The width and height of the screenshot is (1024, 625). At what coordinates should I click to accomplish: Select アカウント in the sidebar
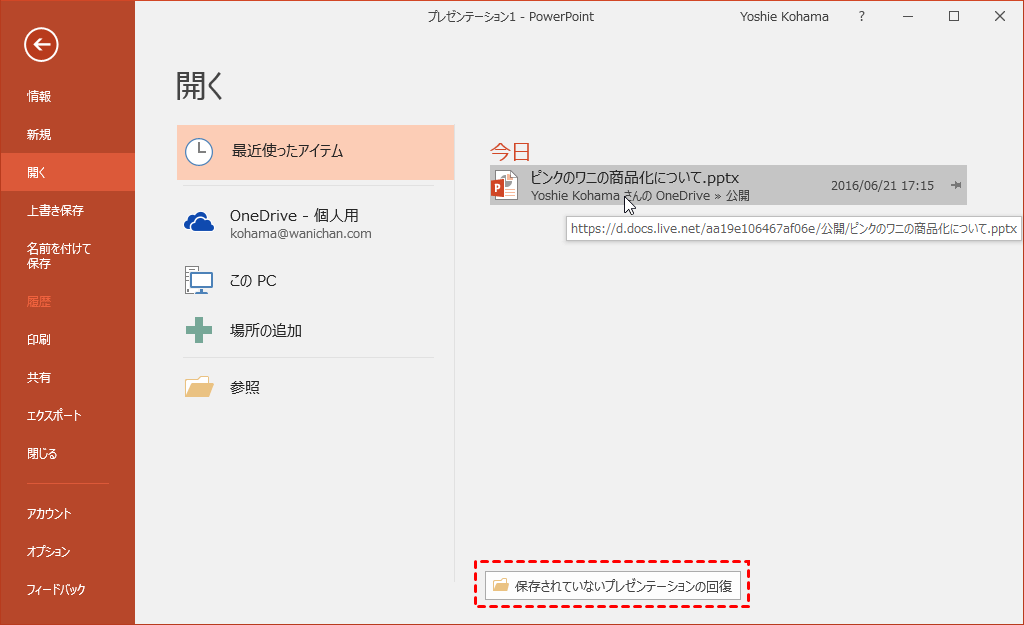49,514
